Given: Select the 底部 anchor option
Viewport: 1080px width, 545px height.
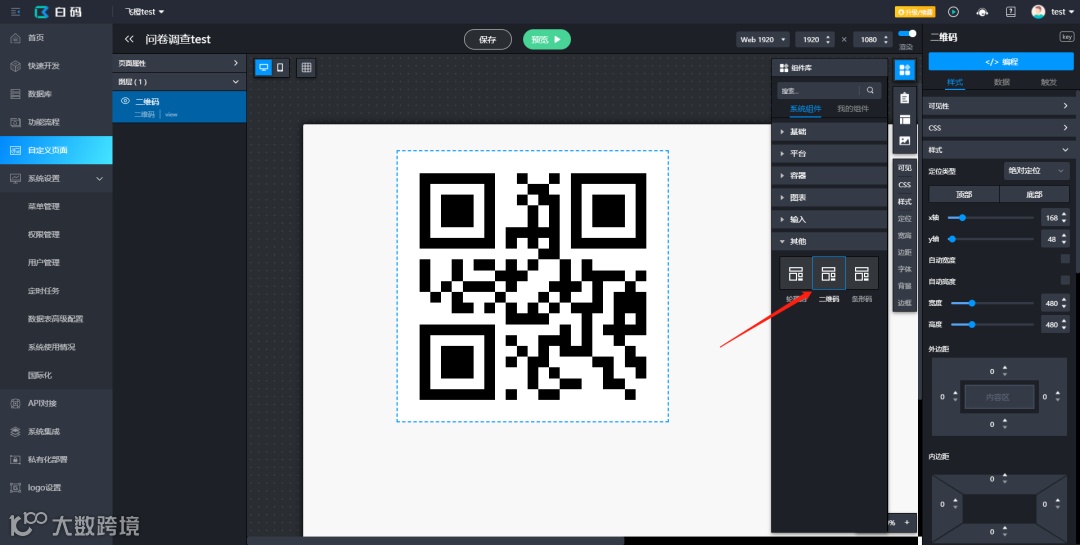Looking at the screenshot, I should (1034, 194).
